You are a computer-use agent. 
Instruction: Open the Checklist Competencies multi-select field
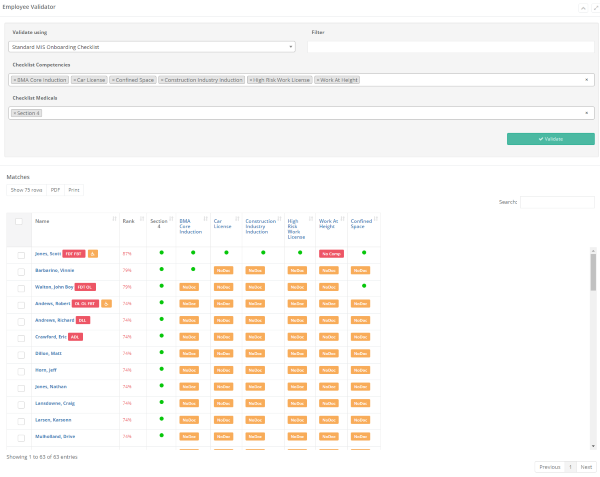pos(301,80)
